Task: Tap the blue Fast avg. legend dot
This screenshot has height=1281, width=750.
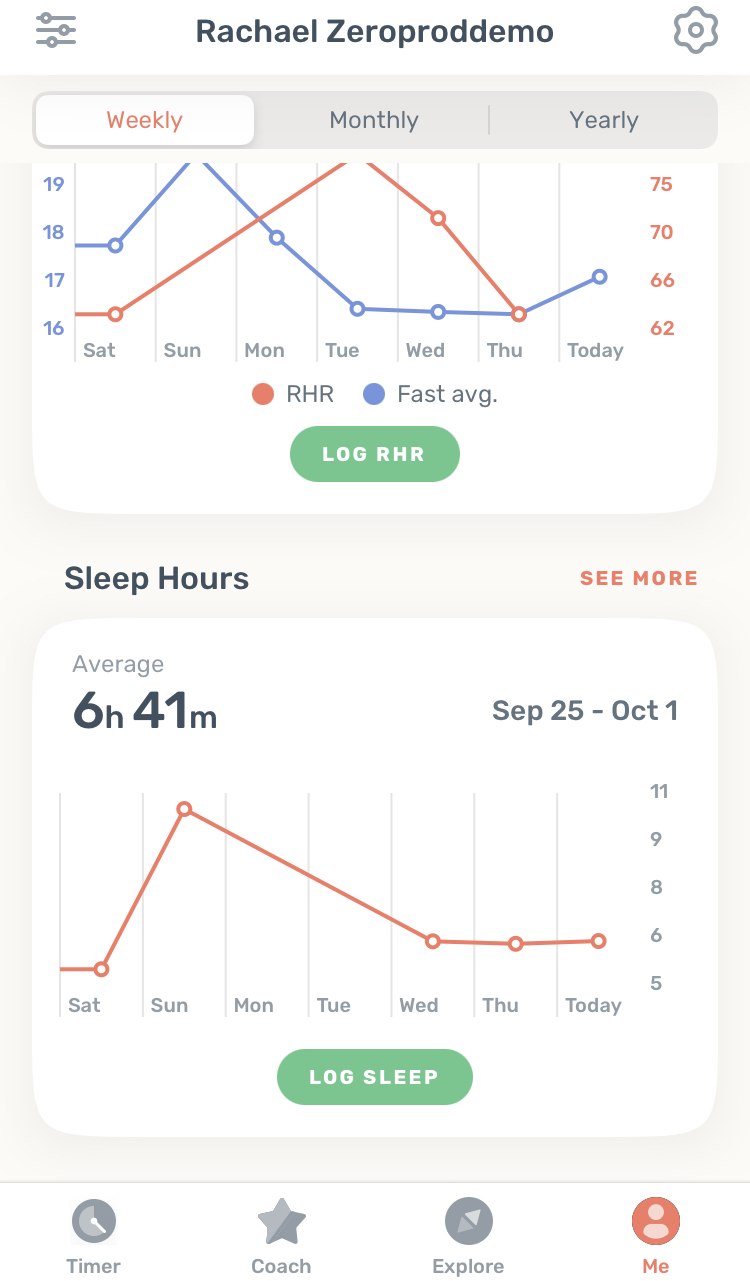Action: pos(374,394)
